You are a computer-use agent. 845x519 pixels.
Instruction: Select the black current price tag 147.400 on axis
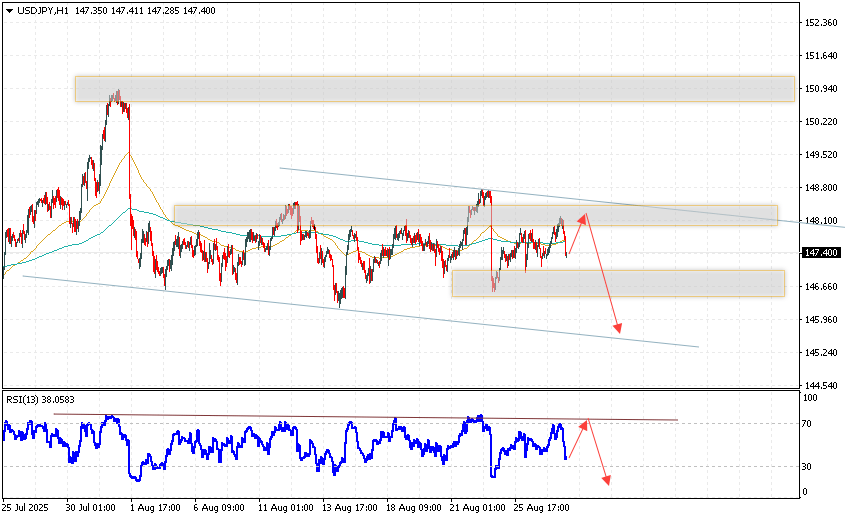click(x=821, y=253)
